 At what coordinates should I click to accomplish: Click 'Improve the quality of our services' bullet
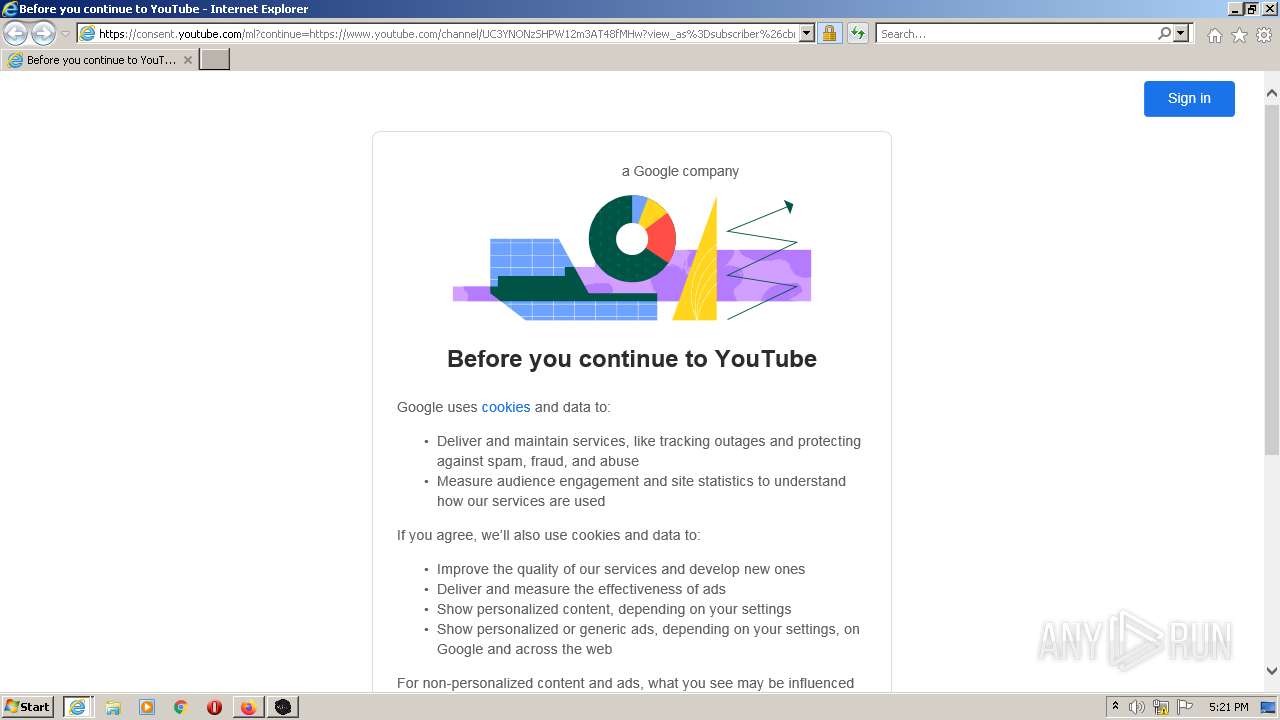tap(621, 569)
